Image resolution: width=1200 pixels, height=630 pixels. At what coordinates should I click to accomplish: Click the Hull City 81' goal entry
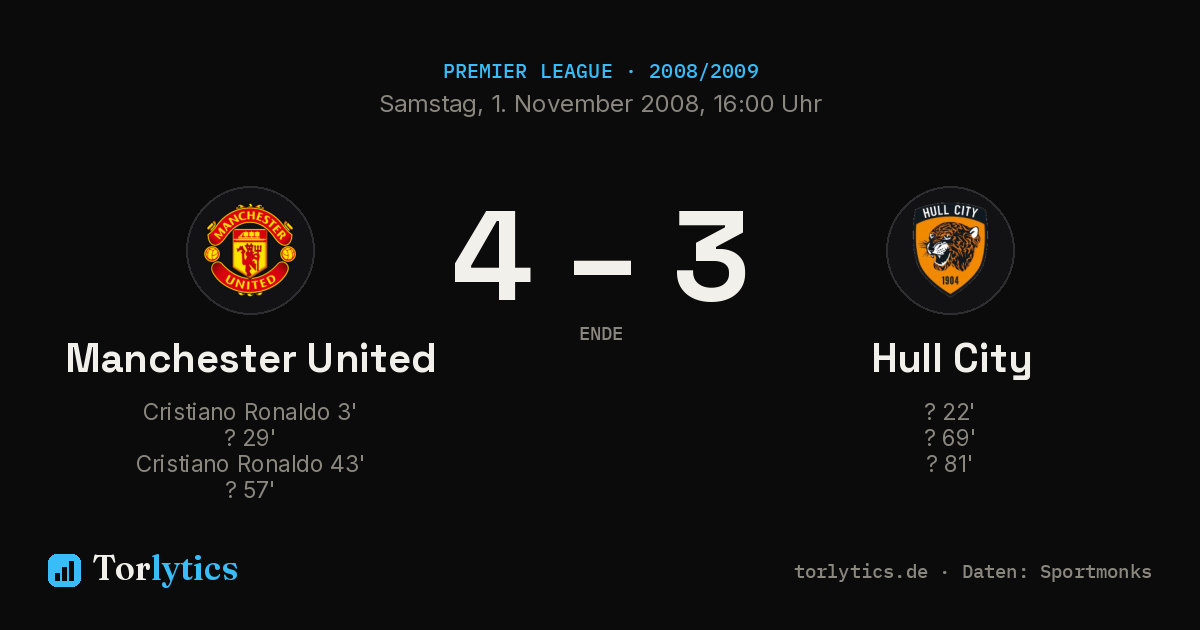pos(950,464)
